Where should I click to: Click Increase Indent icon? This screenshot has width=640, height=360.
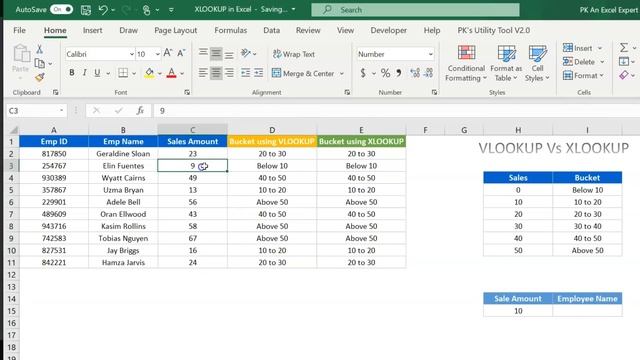[x=259, y=73]
